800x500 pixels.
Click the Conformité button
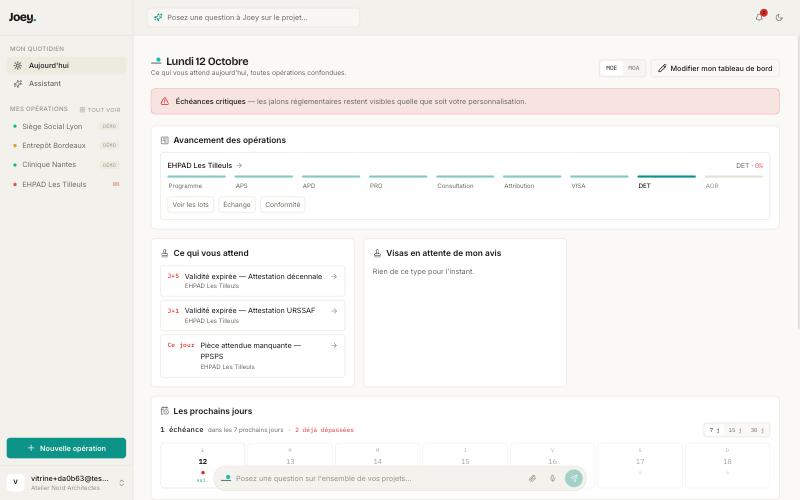tap(283, 205)
